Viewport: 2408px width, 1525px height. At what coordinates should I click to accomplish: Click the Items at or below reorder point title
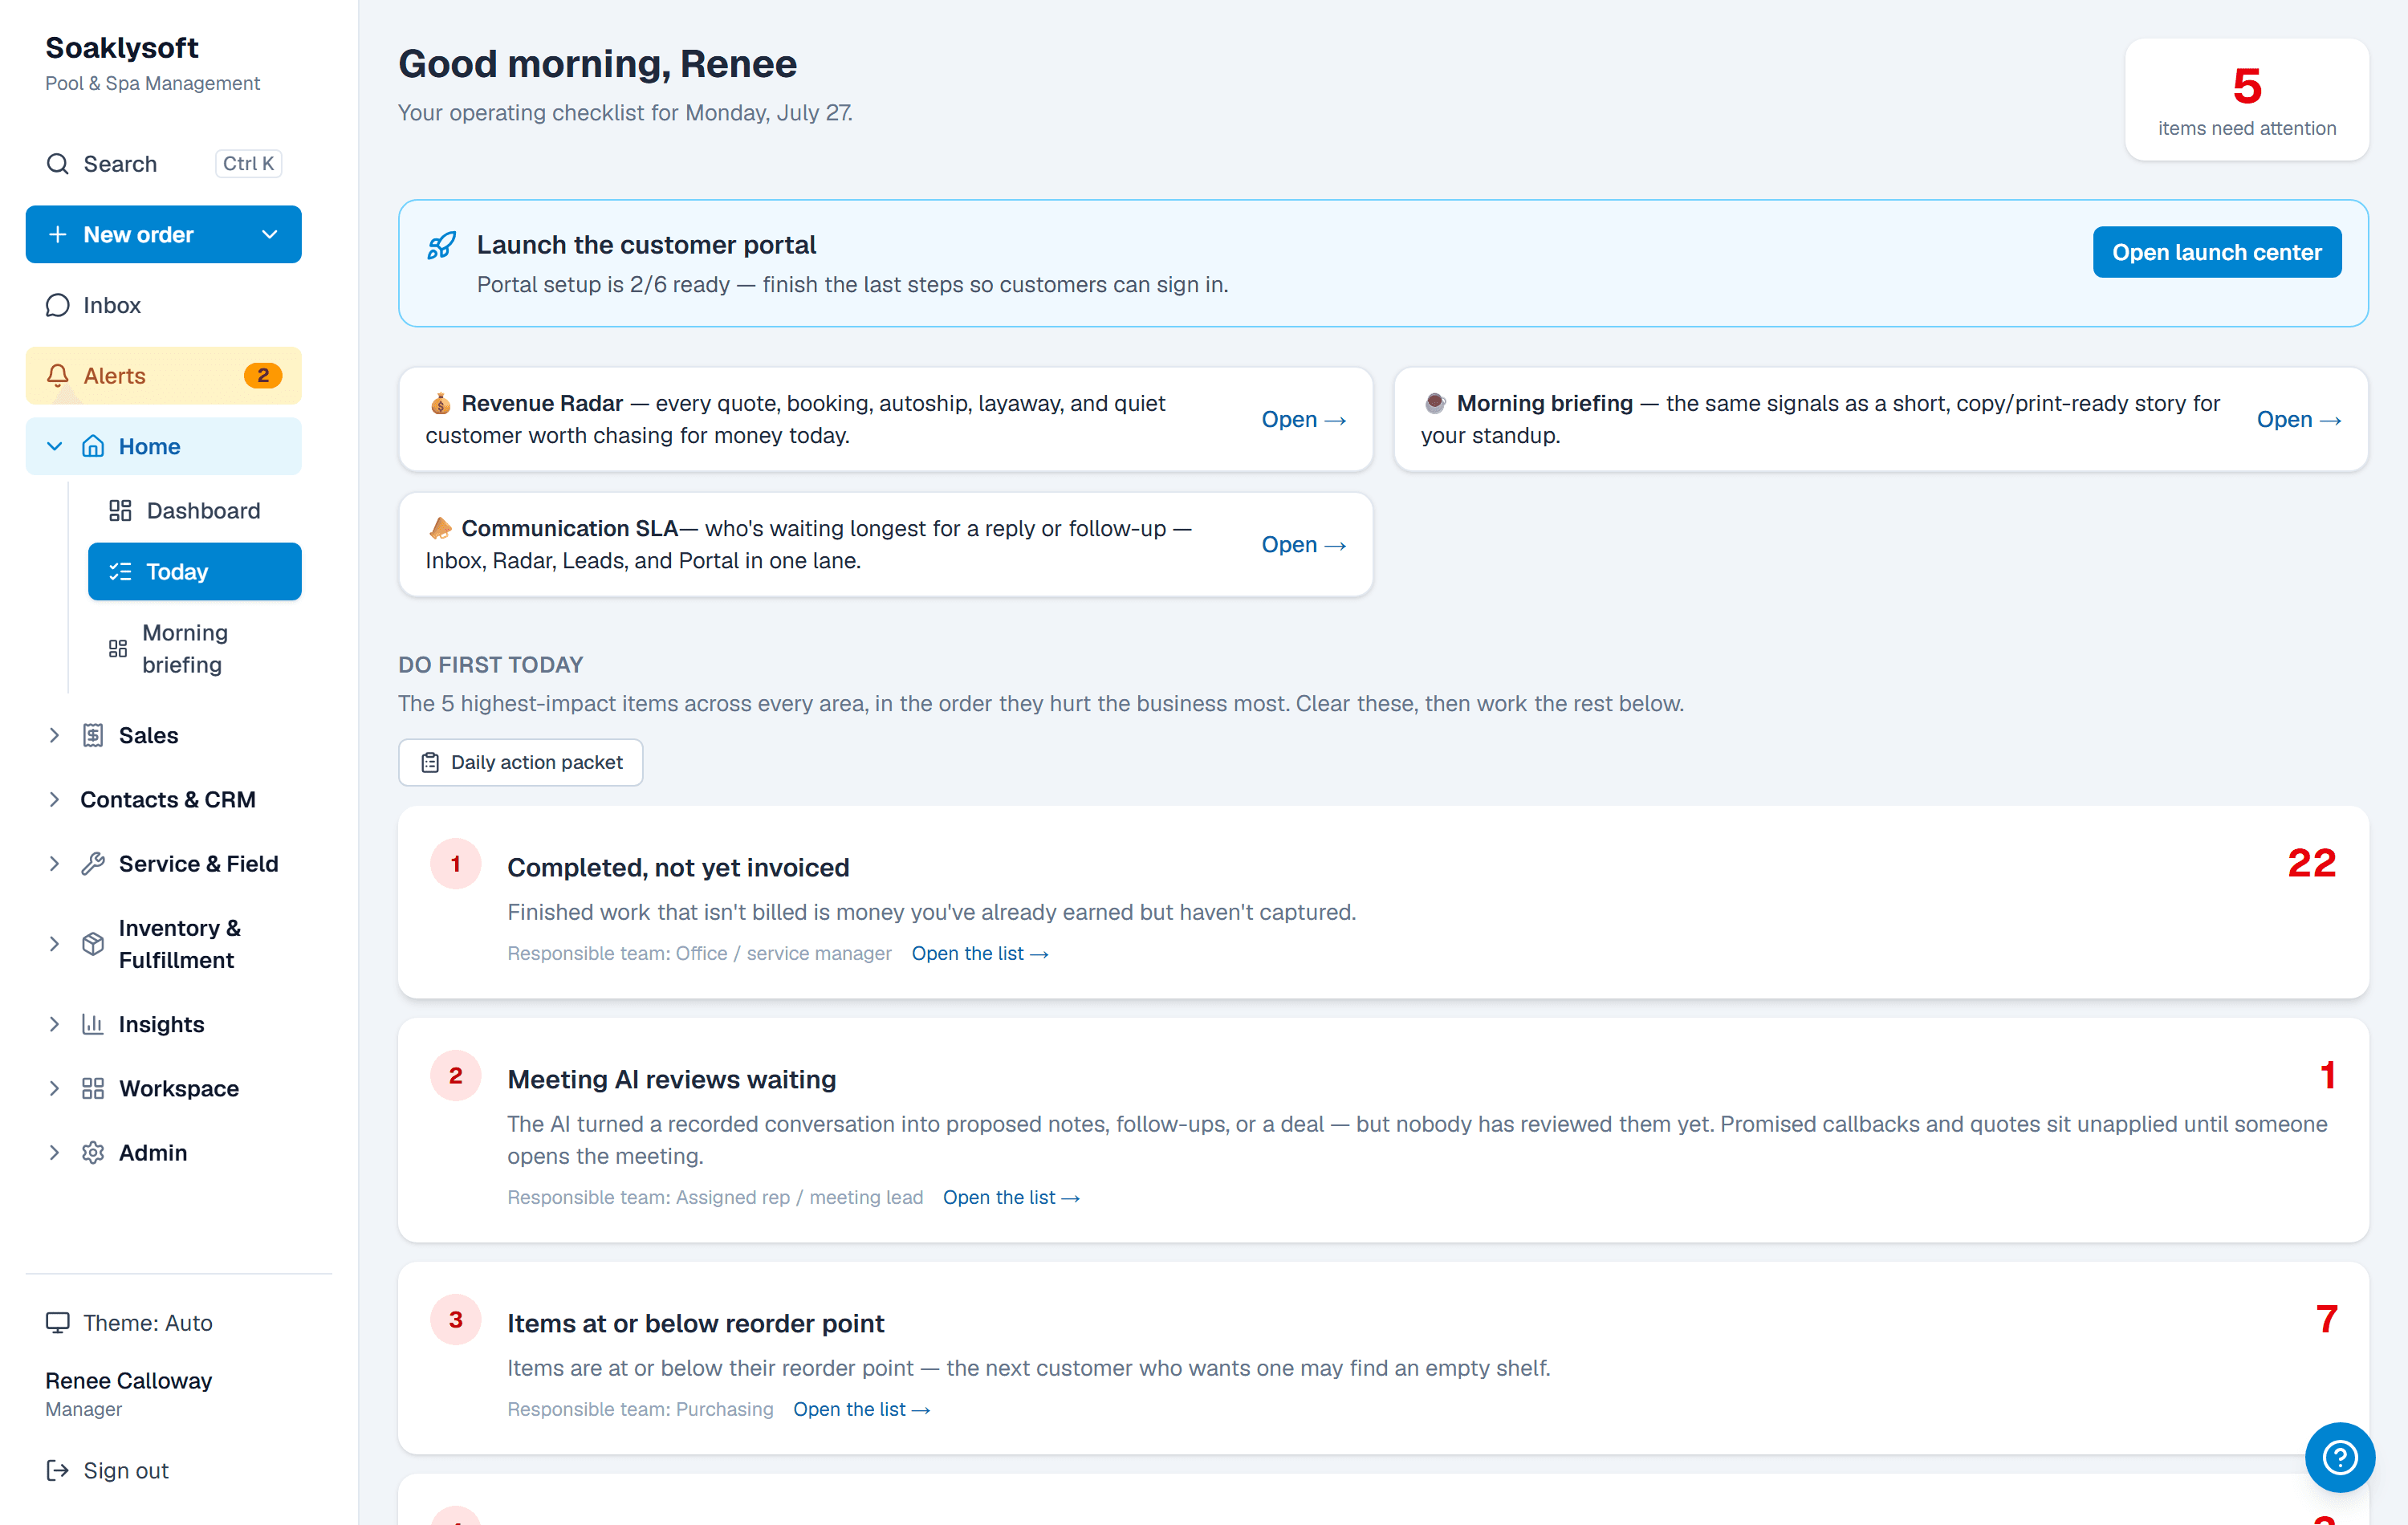[695, 1323]
